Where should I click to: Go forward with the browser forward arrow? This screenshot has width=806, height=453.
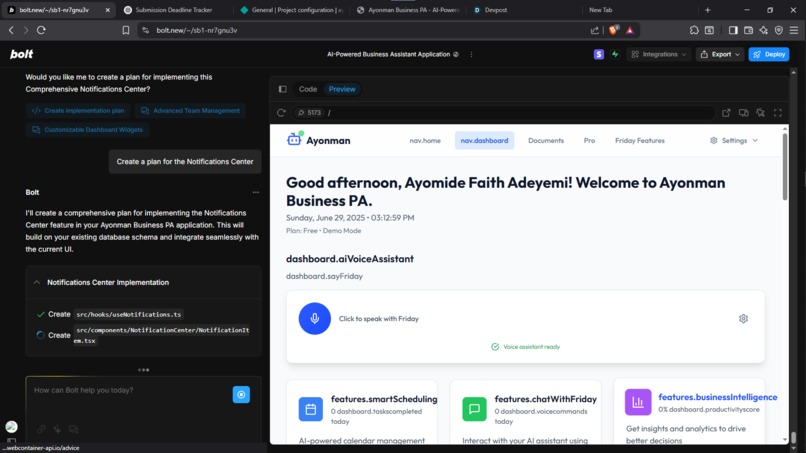(26, 30)
